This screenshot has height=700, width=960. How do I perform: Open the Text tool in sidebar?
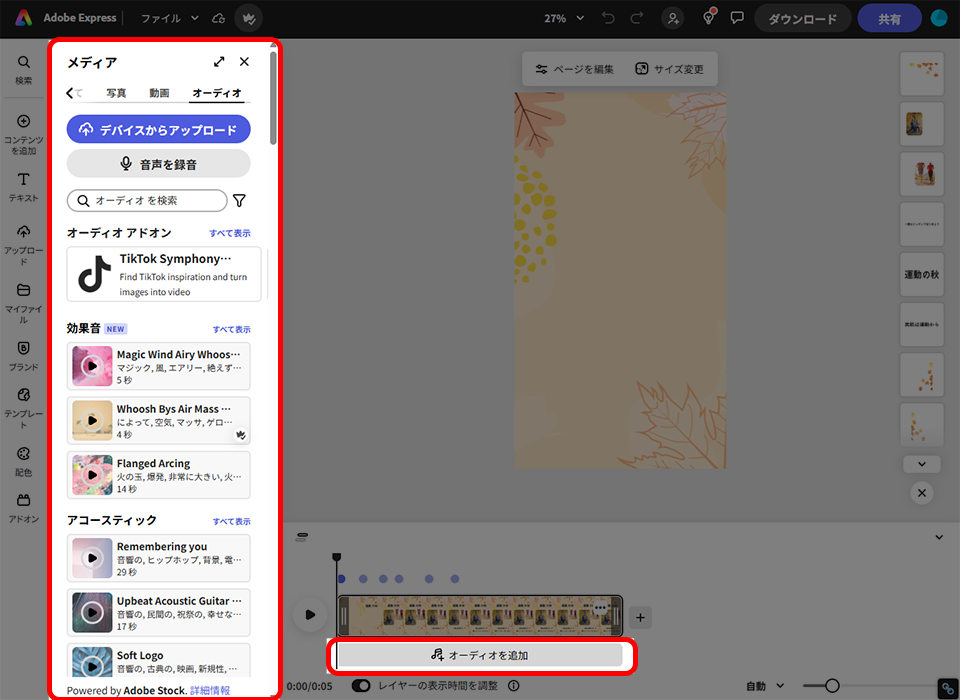(24, 185)
